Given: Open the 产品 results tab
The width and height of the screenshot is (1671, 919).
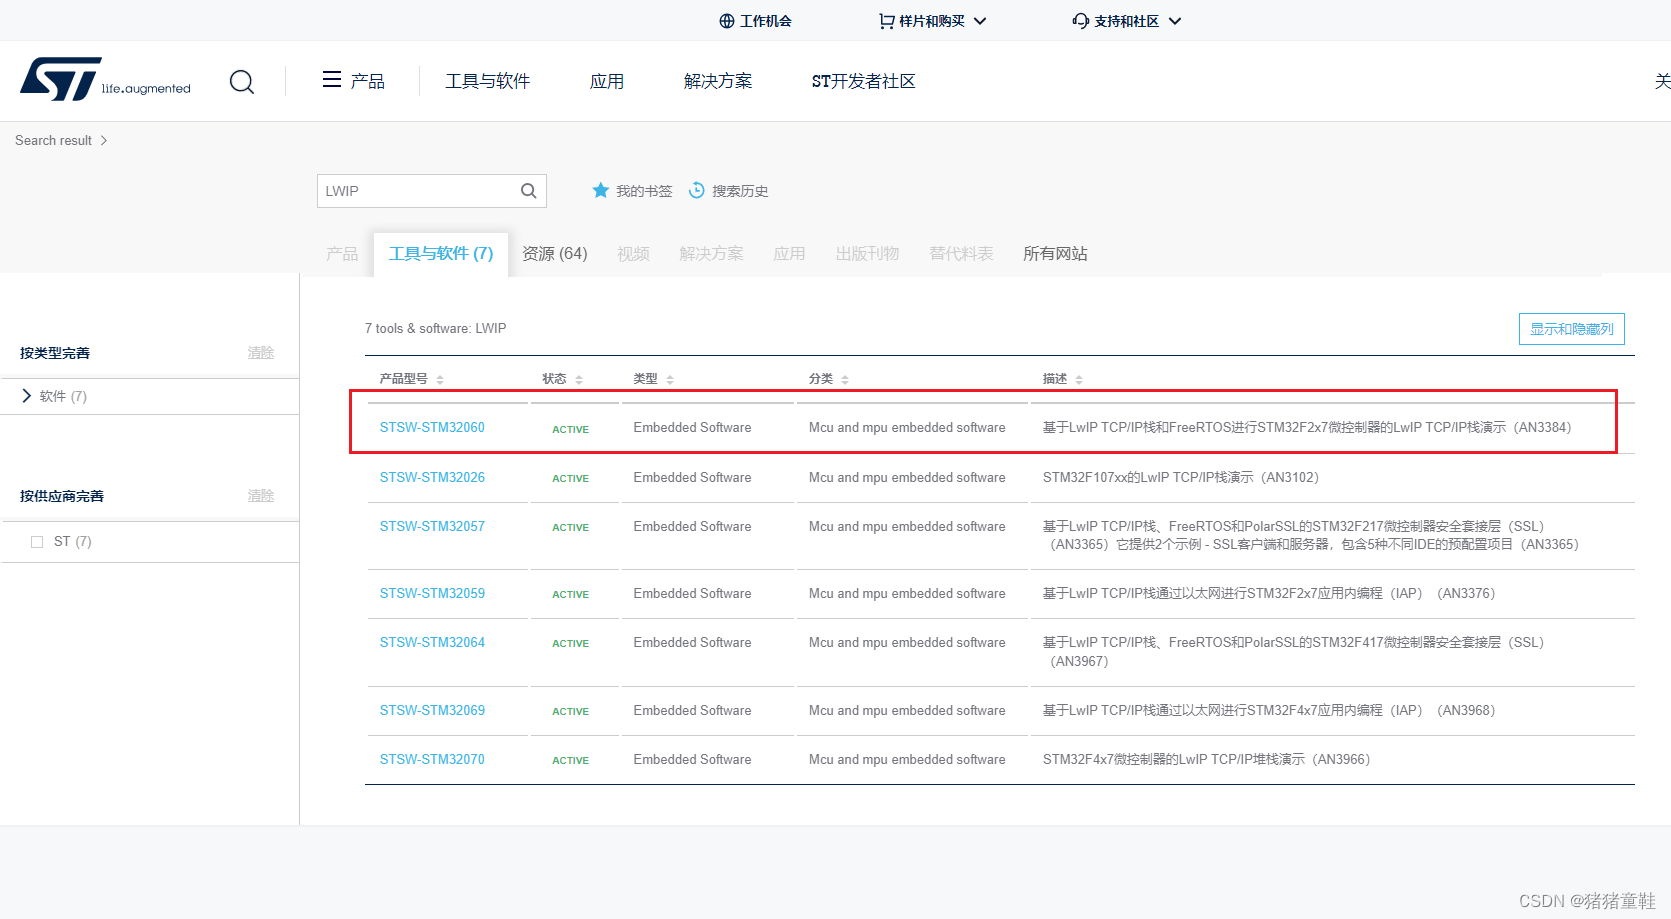Looking at the screenshot, I should click(342, 254).
